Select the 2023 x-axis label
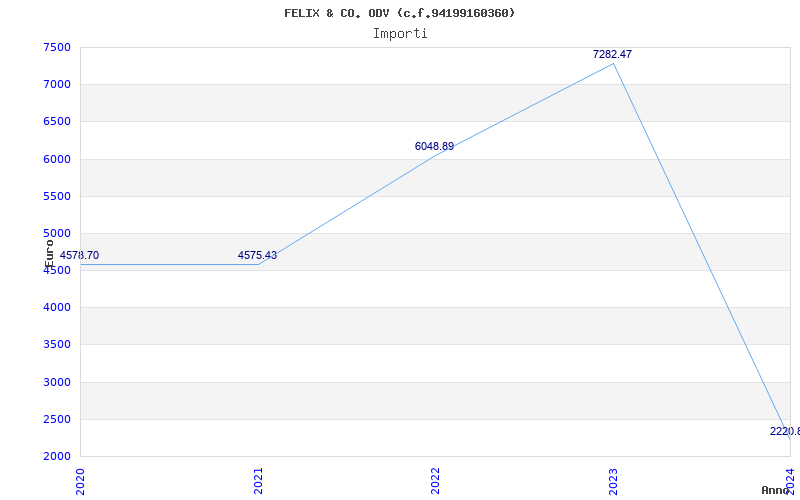800x500 pixels. click(x=613, y=480)
